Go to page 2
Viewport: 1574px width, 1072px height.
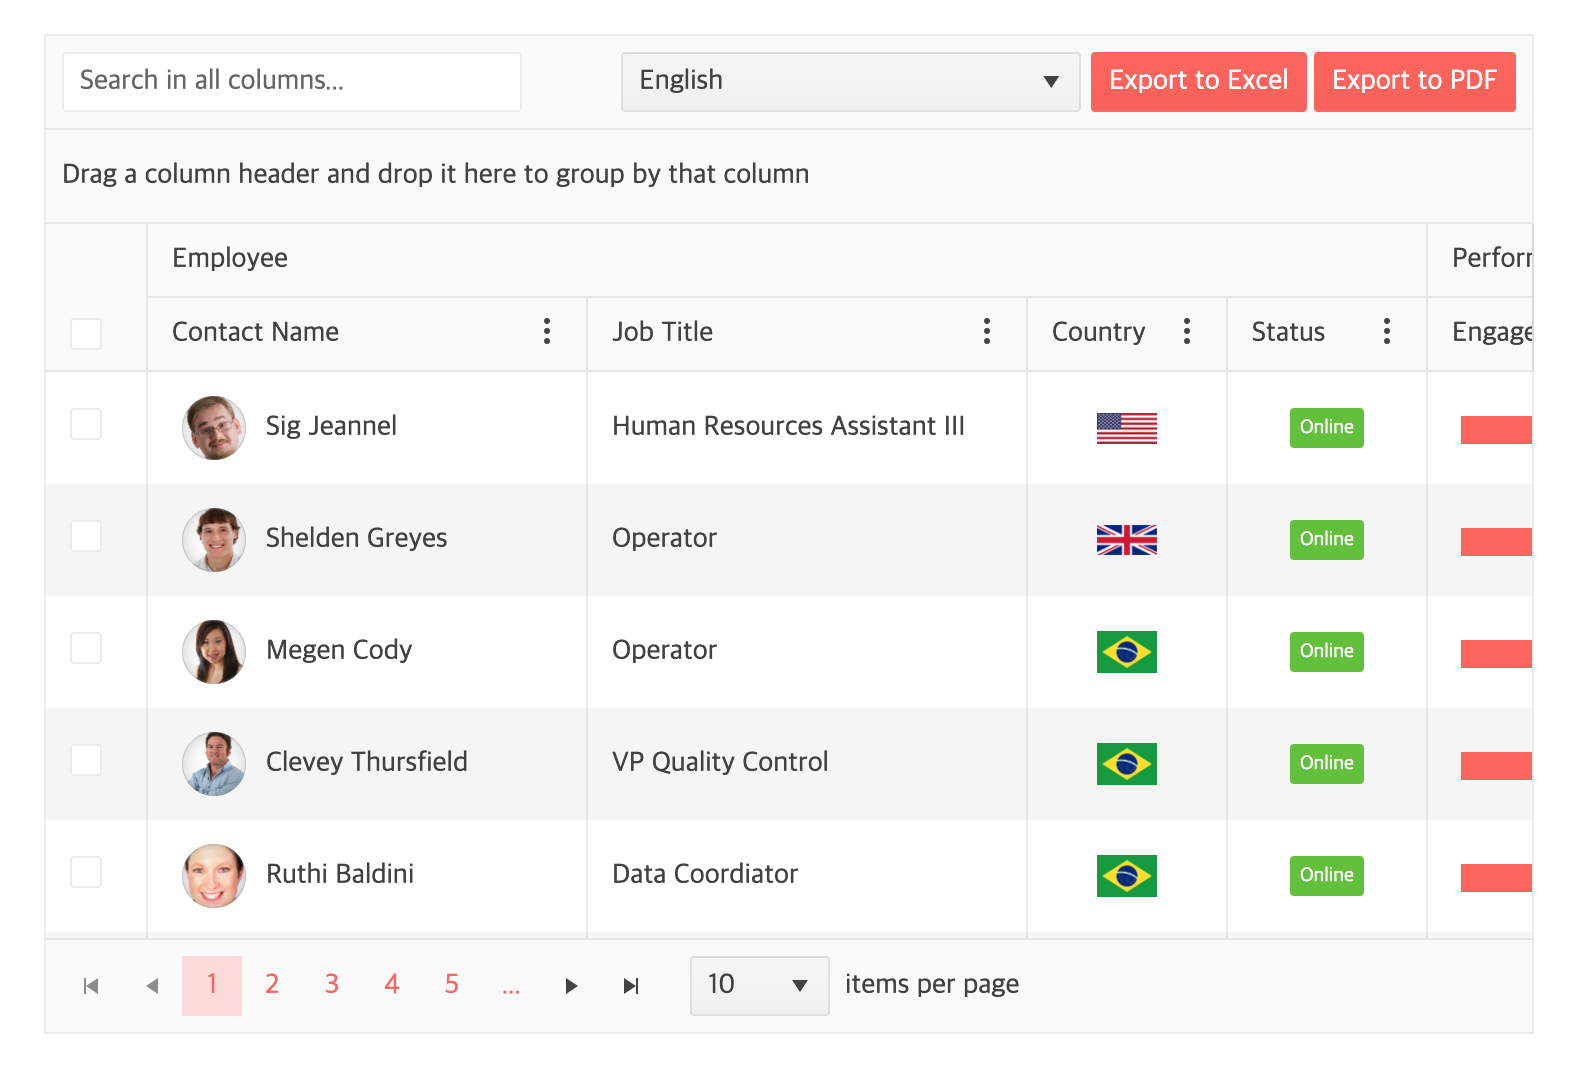(x=272, y=986)
